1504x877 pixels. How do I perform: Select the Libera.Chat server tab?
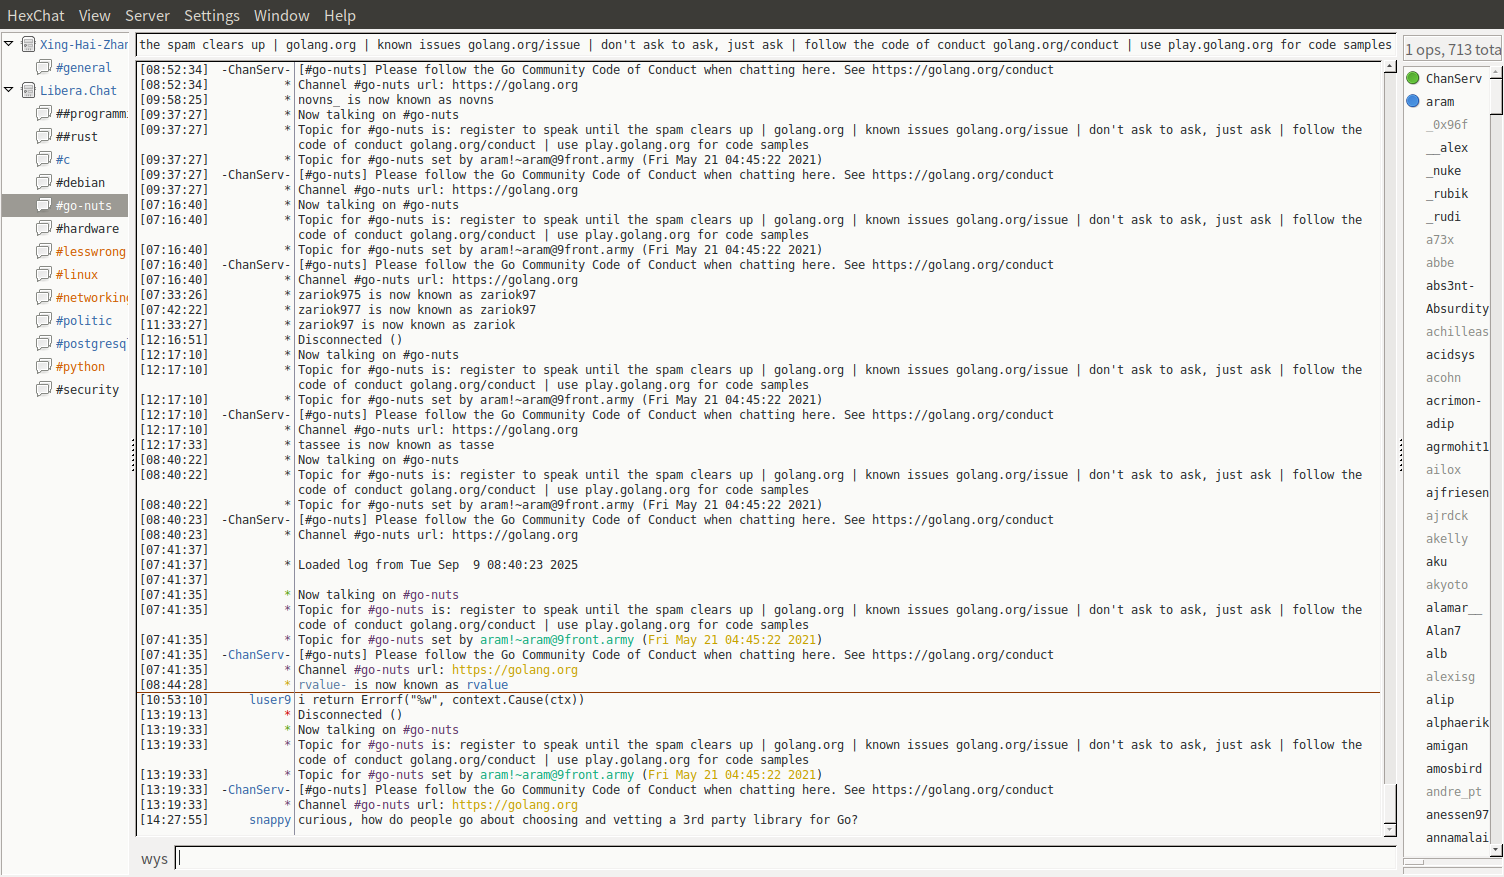pos(78,91)
